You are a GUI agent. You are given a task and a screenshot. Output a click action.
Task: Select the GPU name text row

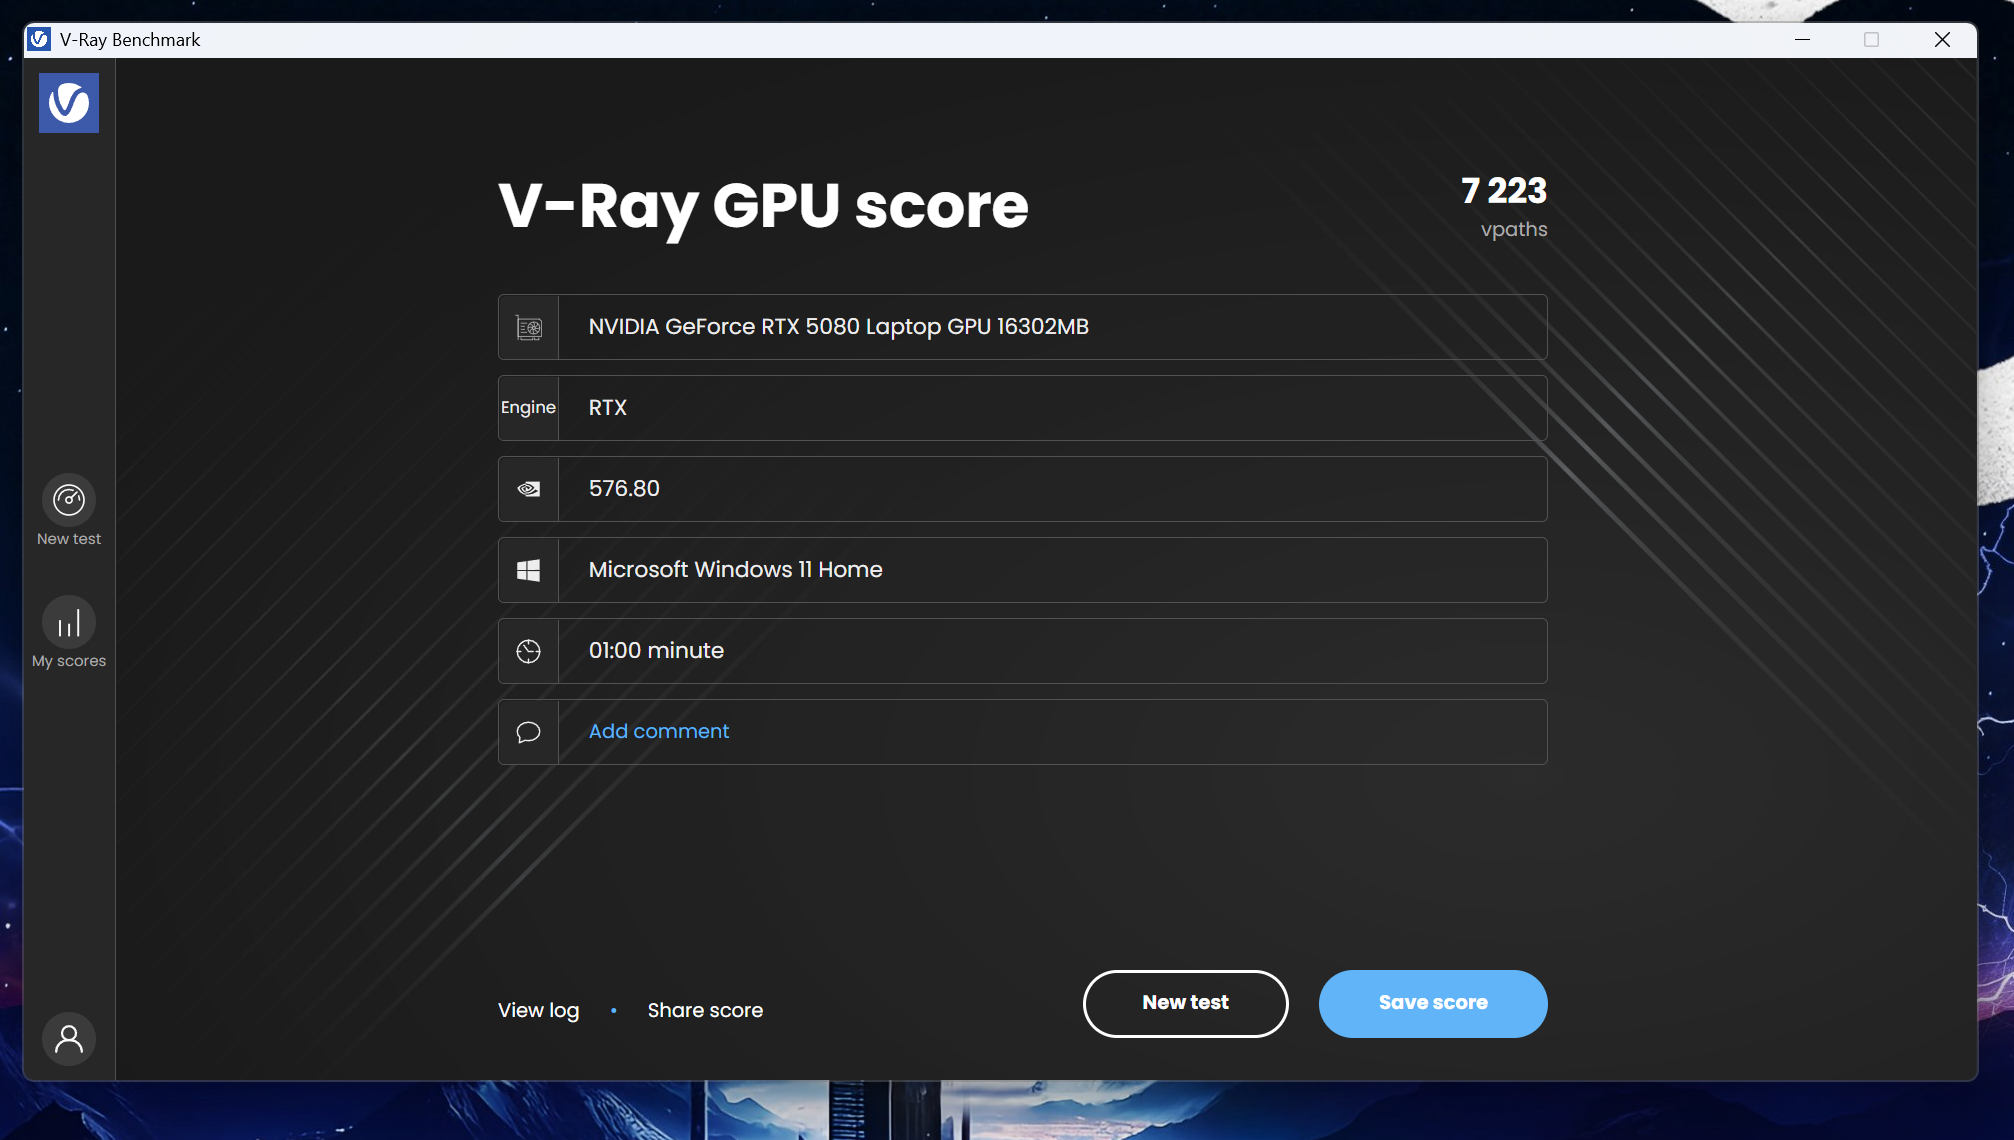click(x=1023, y=327)
